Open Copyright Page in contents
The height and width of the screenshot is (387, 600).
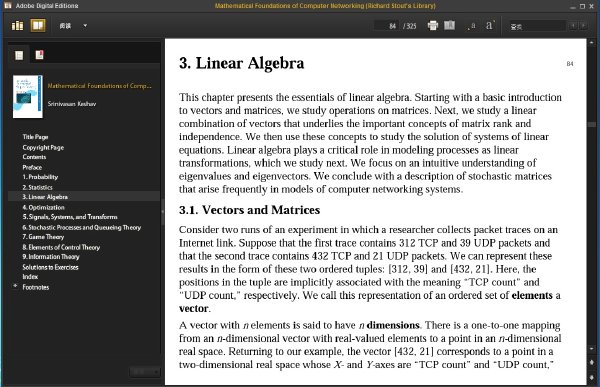point(43,147)
